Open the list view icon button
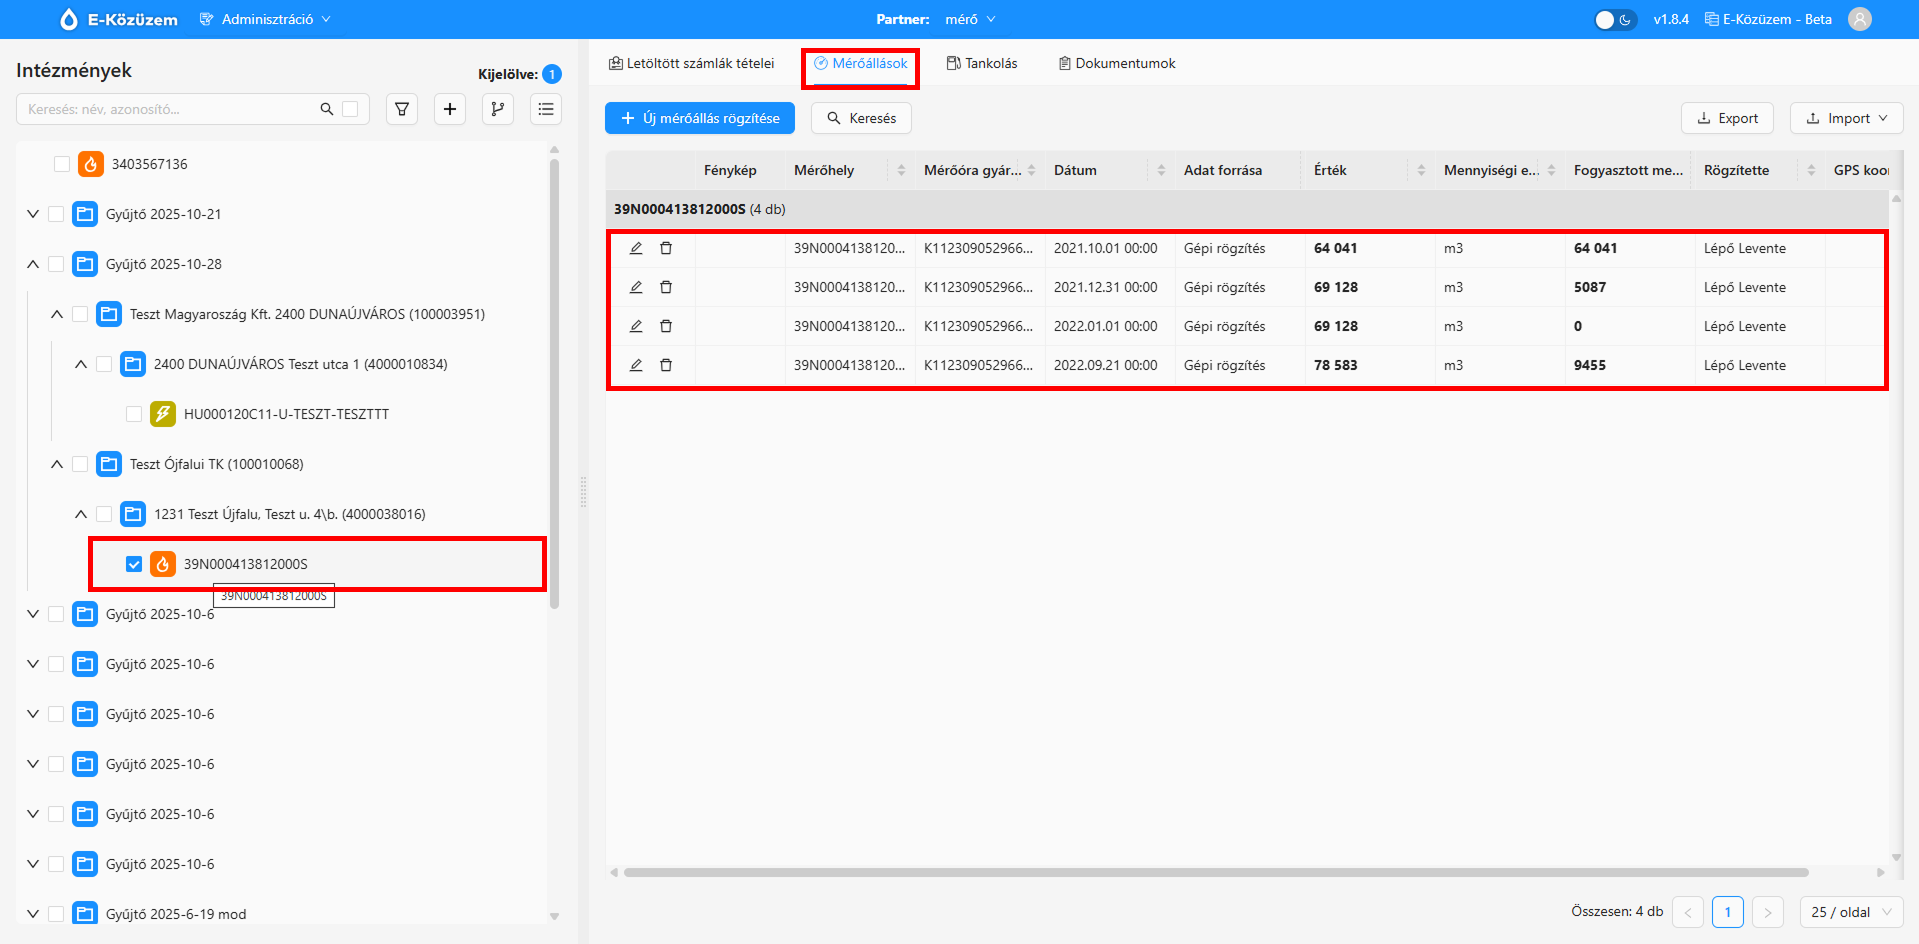1919x944 pixels. click(x=546, y=109)
